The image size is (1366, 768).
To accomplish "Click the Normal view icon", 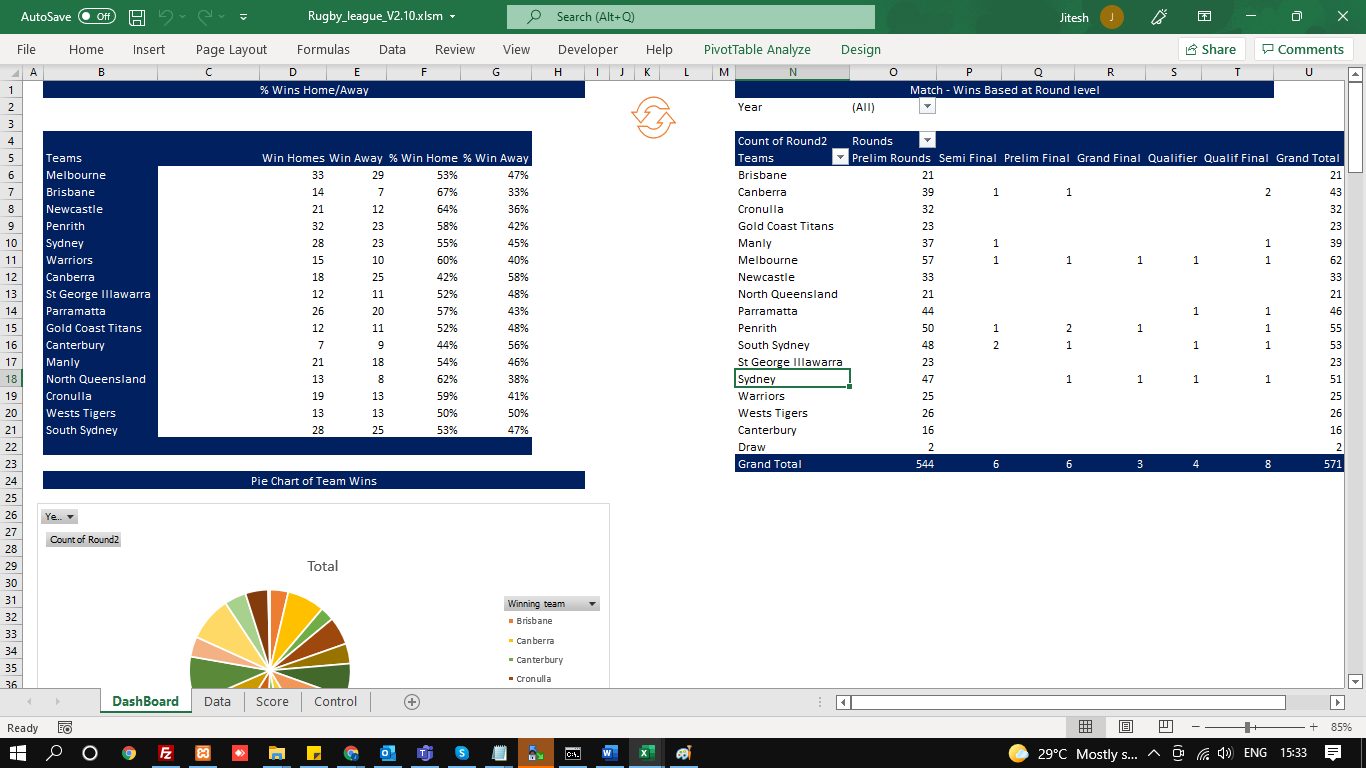I will tap(1085, 726).
